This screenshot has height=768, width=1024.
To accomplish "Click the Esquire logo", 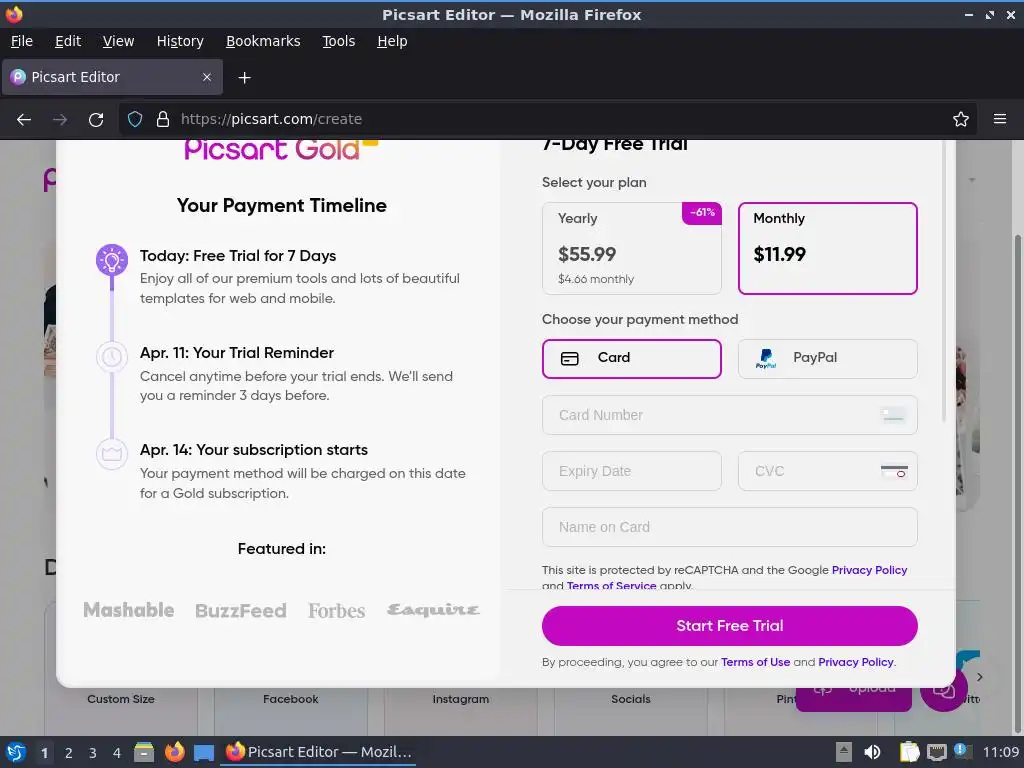I will [x=433, y=610].
